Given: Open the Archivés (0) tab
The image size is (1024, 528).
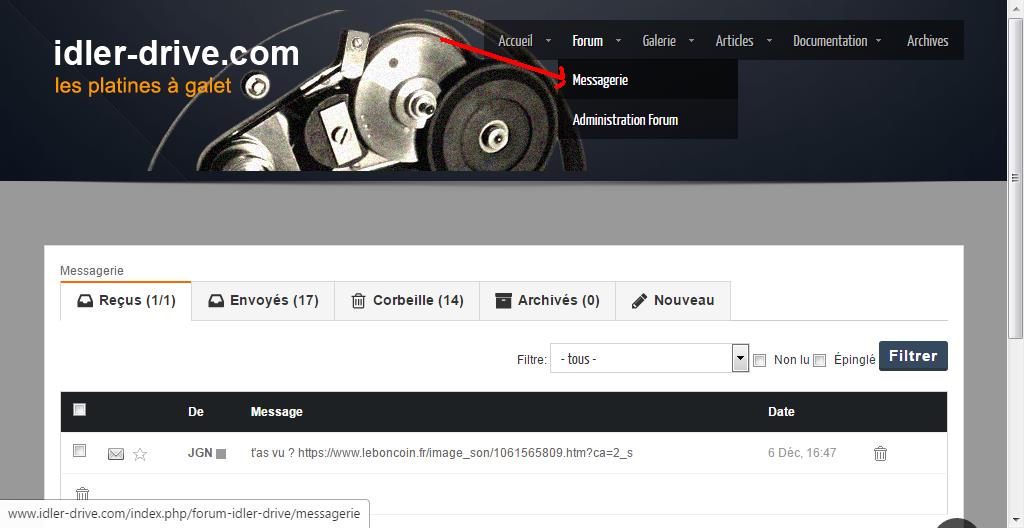Looking at the screenshot, I should [x=547, y=300].
